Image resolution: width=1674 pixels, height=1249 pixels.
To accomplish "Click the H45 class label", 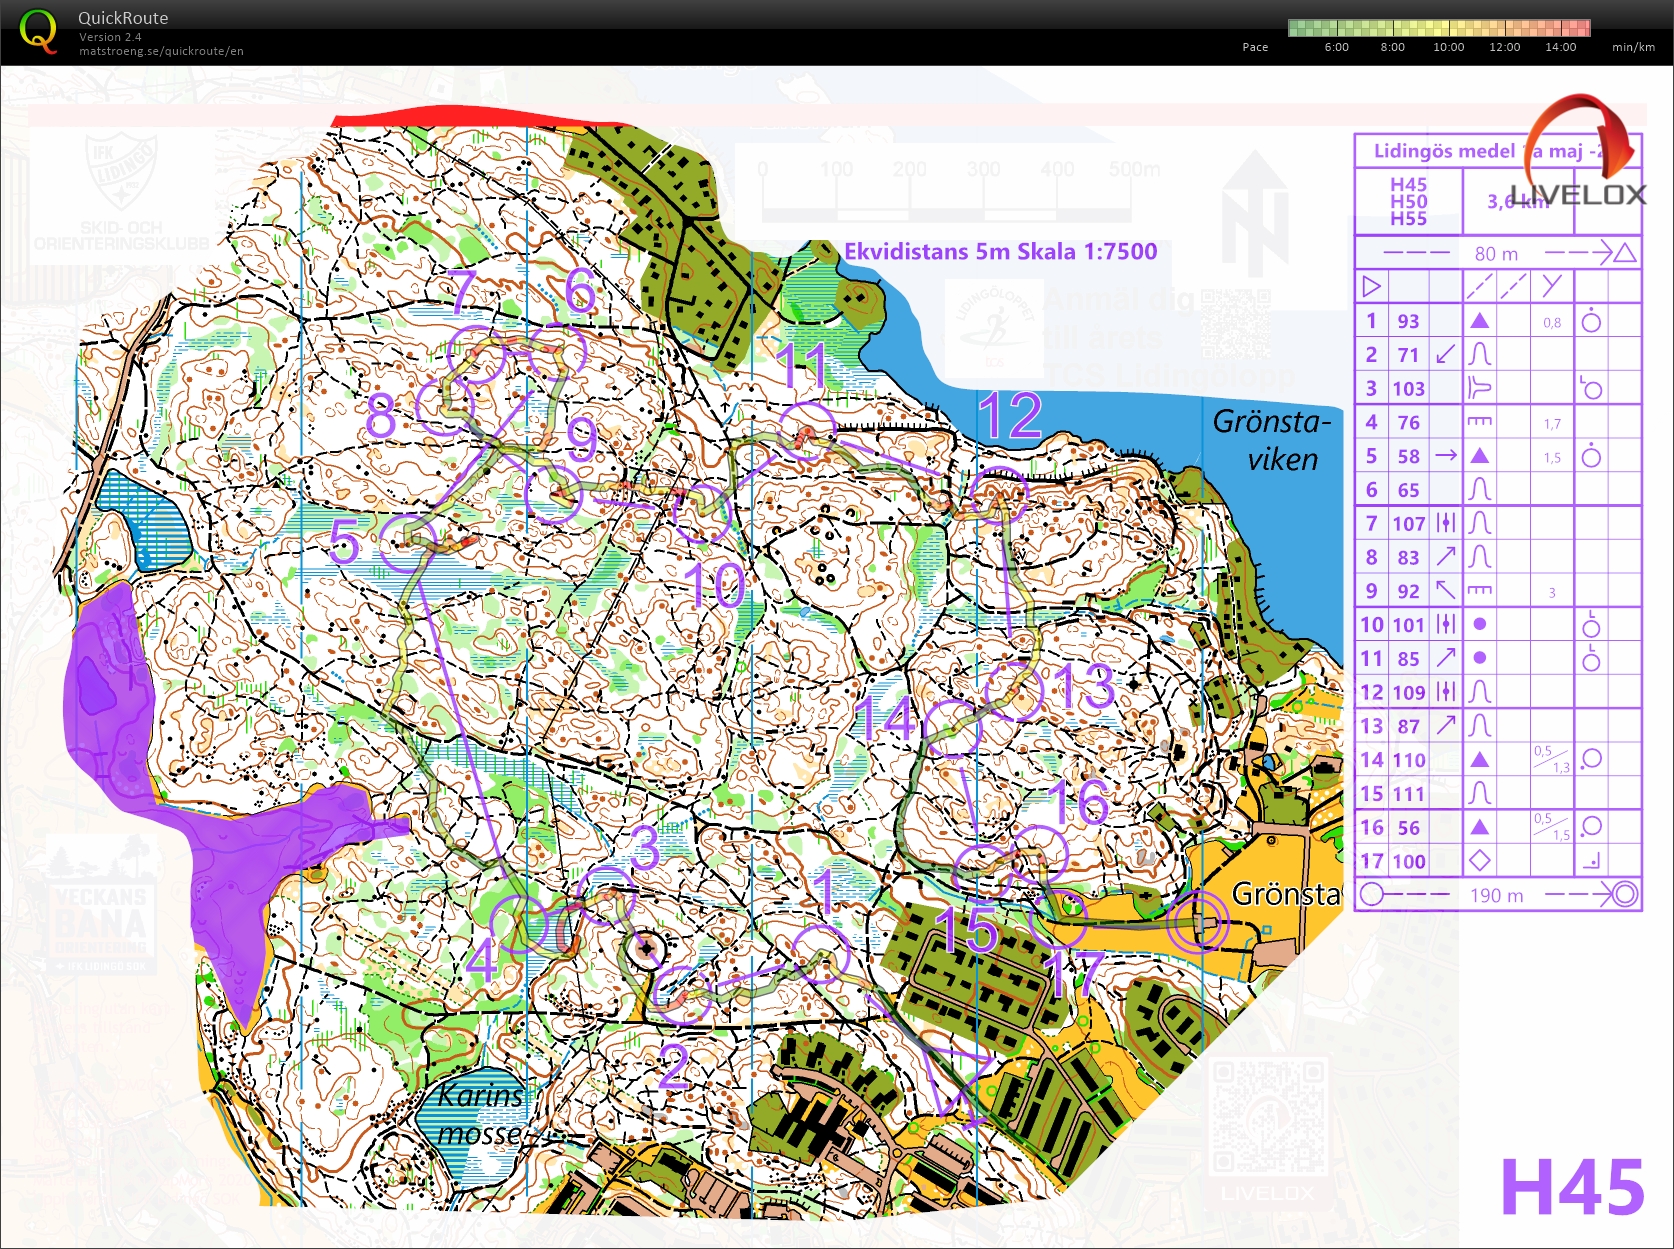I will 1572,1187.
